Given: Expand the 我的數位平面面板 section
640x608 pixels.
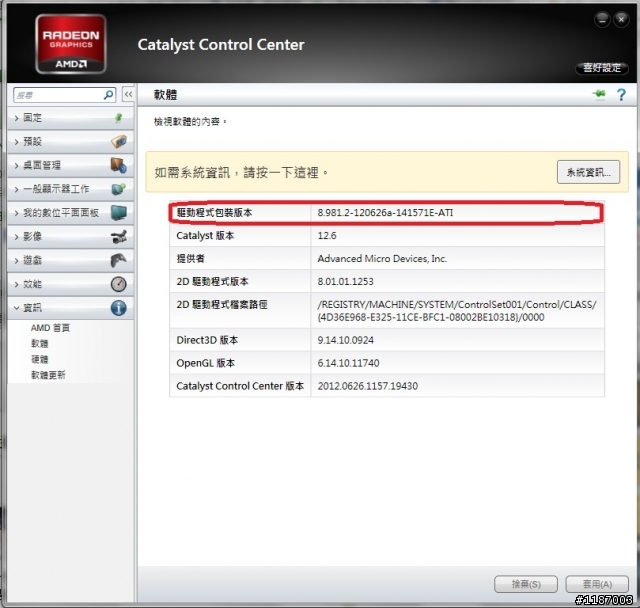Looking at the screenshot, I should (x=70, y=213).
